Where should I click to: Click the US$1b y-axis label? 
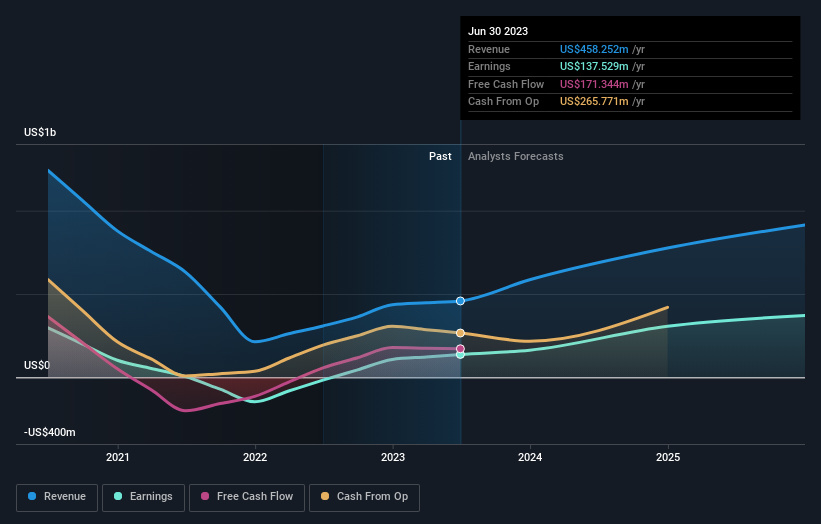pos(40,132)
